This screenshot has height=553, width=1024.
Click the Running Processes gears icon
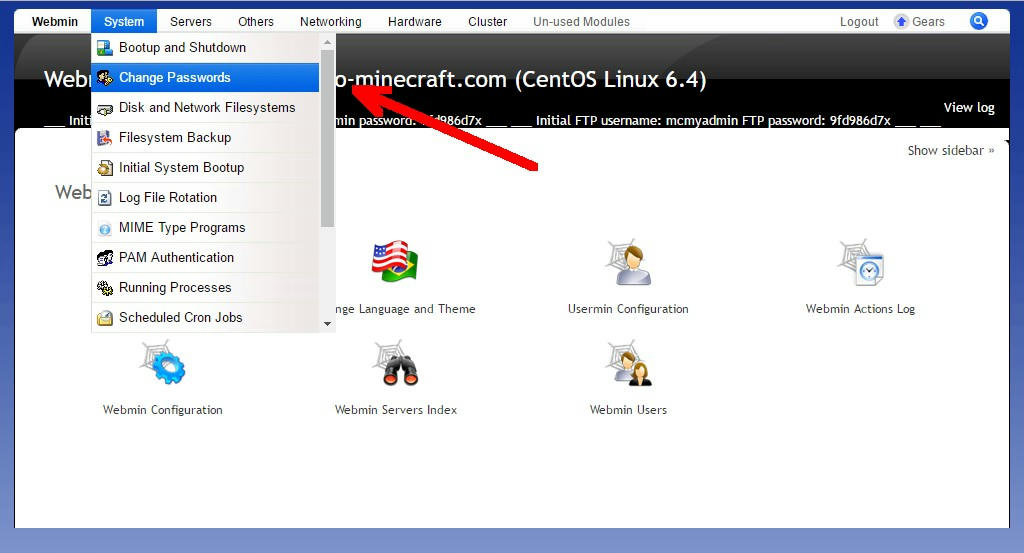pos(104,288)
